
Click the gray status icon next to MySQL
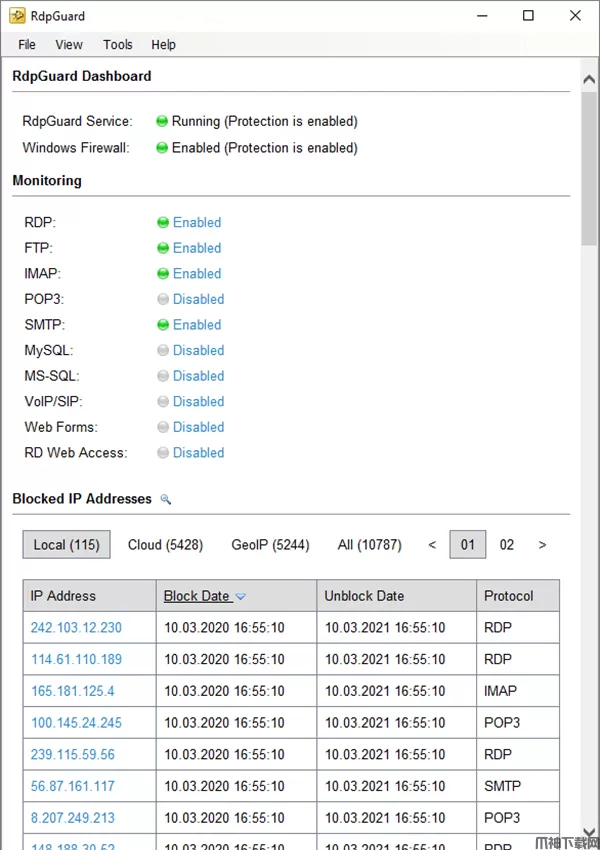162,351
